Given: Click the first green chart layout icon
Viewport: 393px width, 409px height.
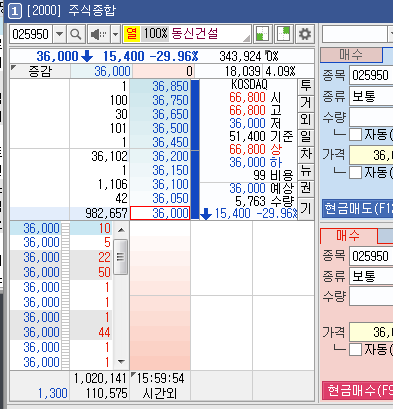Looking at the screenshot, I should click(263, 34).
